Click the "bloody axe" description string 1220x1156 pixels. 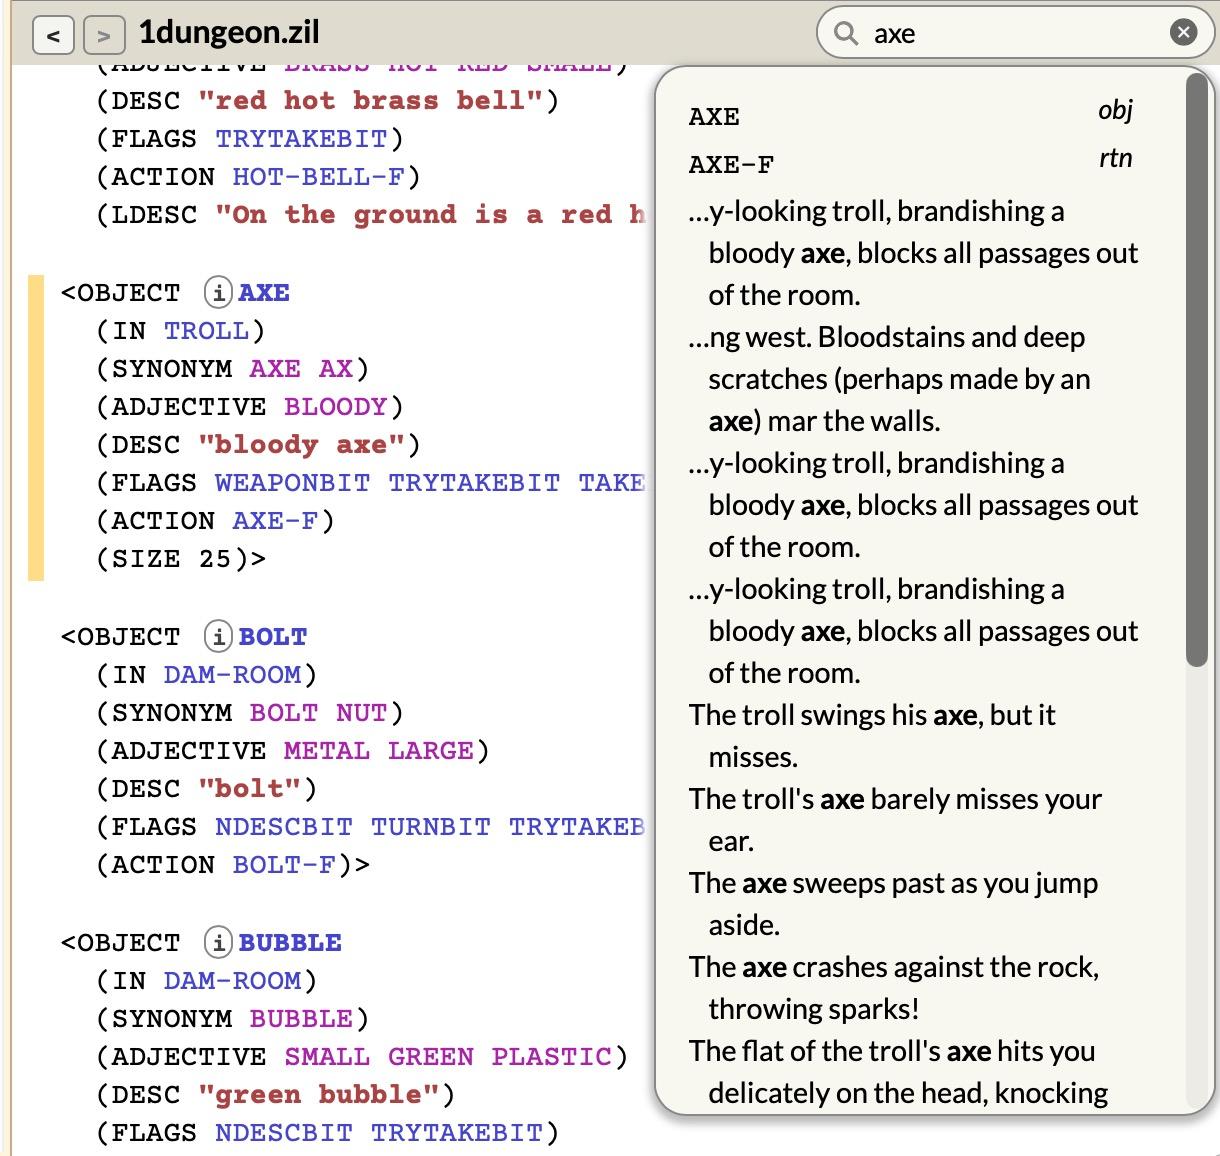[301, 445]
